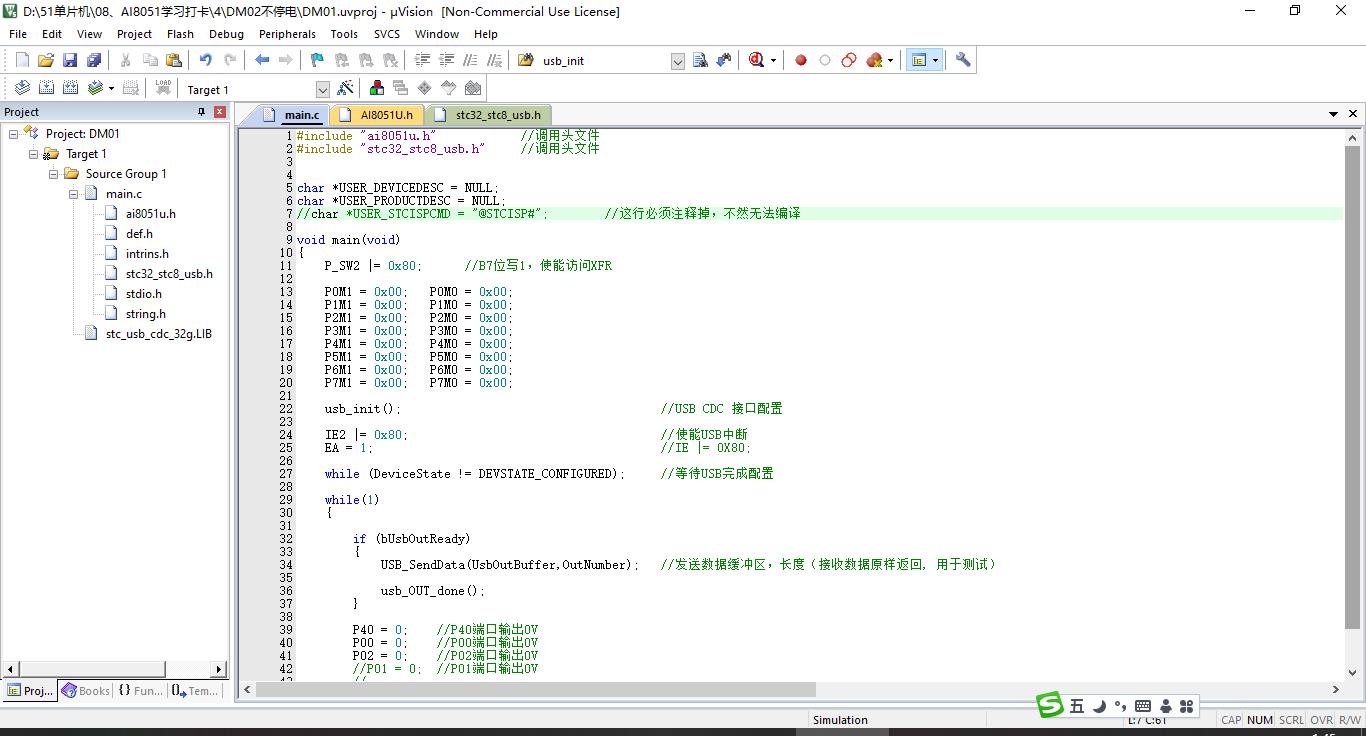This screenshot has height=736, width=1366.
Task: Click the Save All icon
Action: click(x=94, y=61)
